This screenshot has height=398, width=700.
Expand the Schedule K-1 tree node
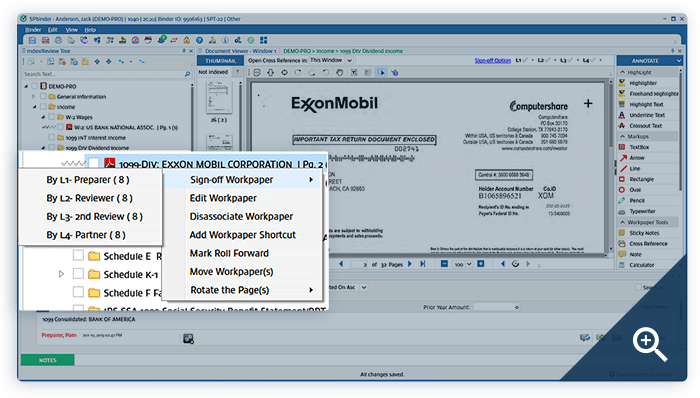(61, 274)
